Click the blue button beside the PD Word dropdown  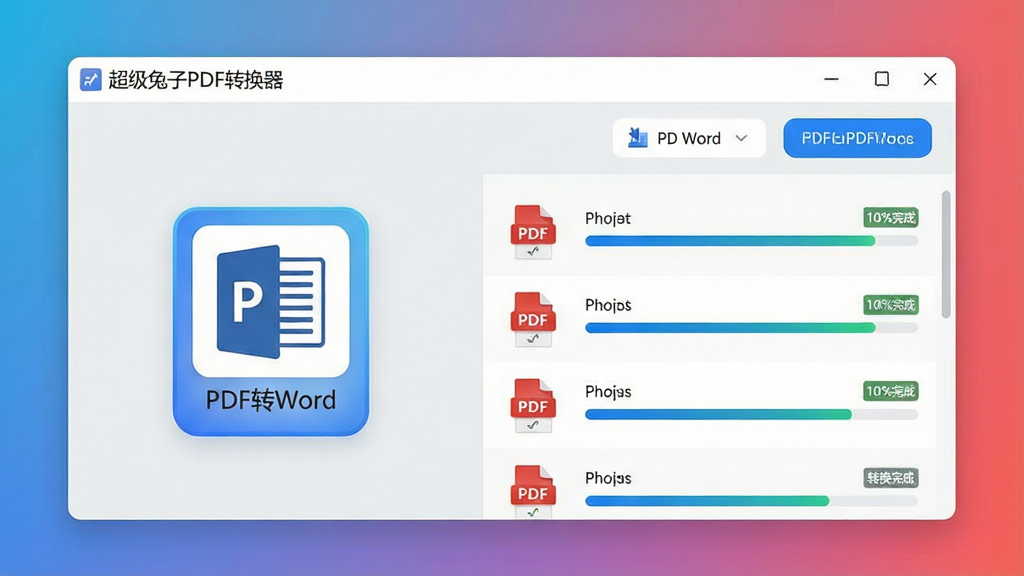click(857, 138)
